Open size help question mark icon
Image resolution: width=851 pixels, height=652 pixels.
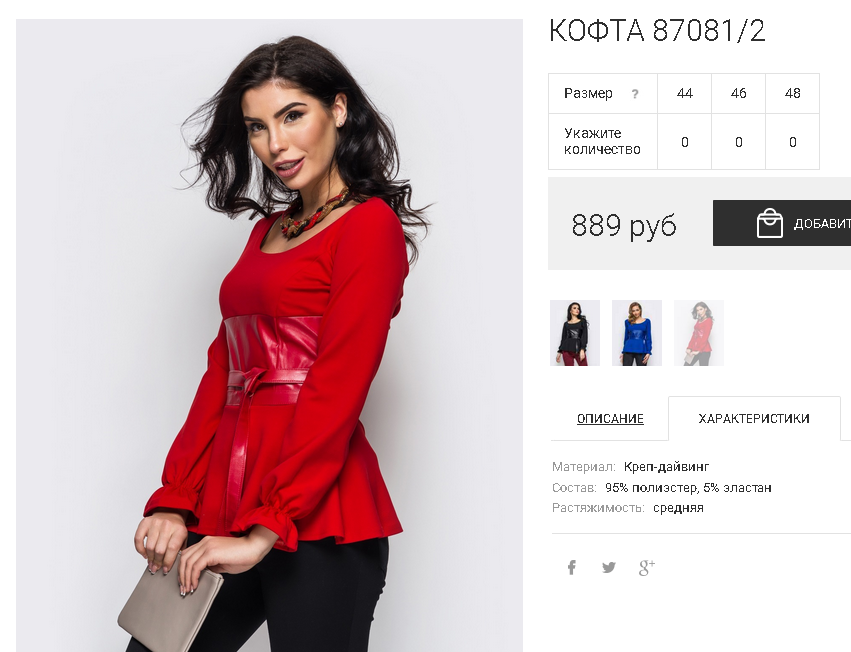[635, 94]
